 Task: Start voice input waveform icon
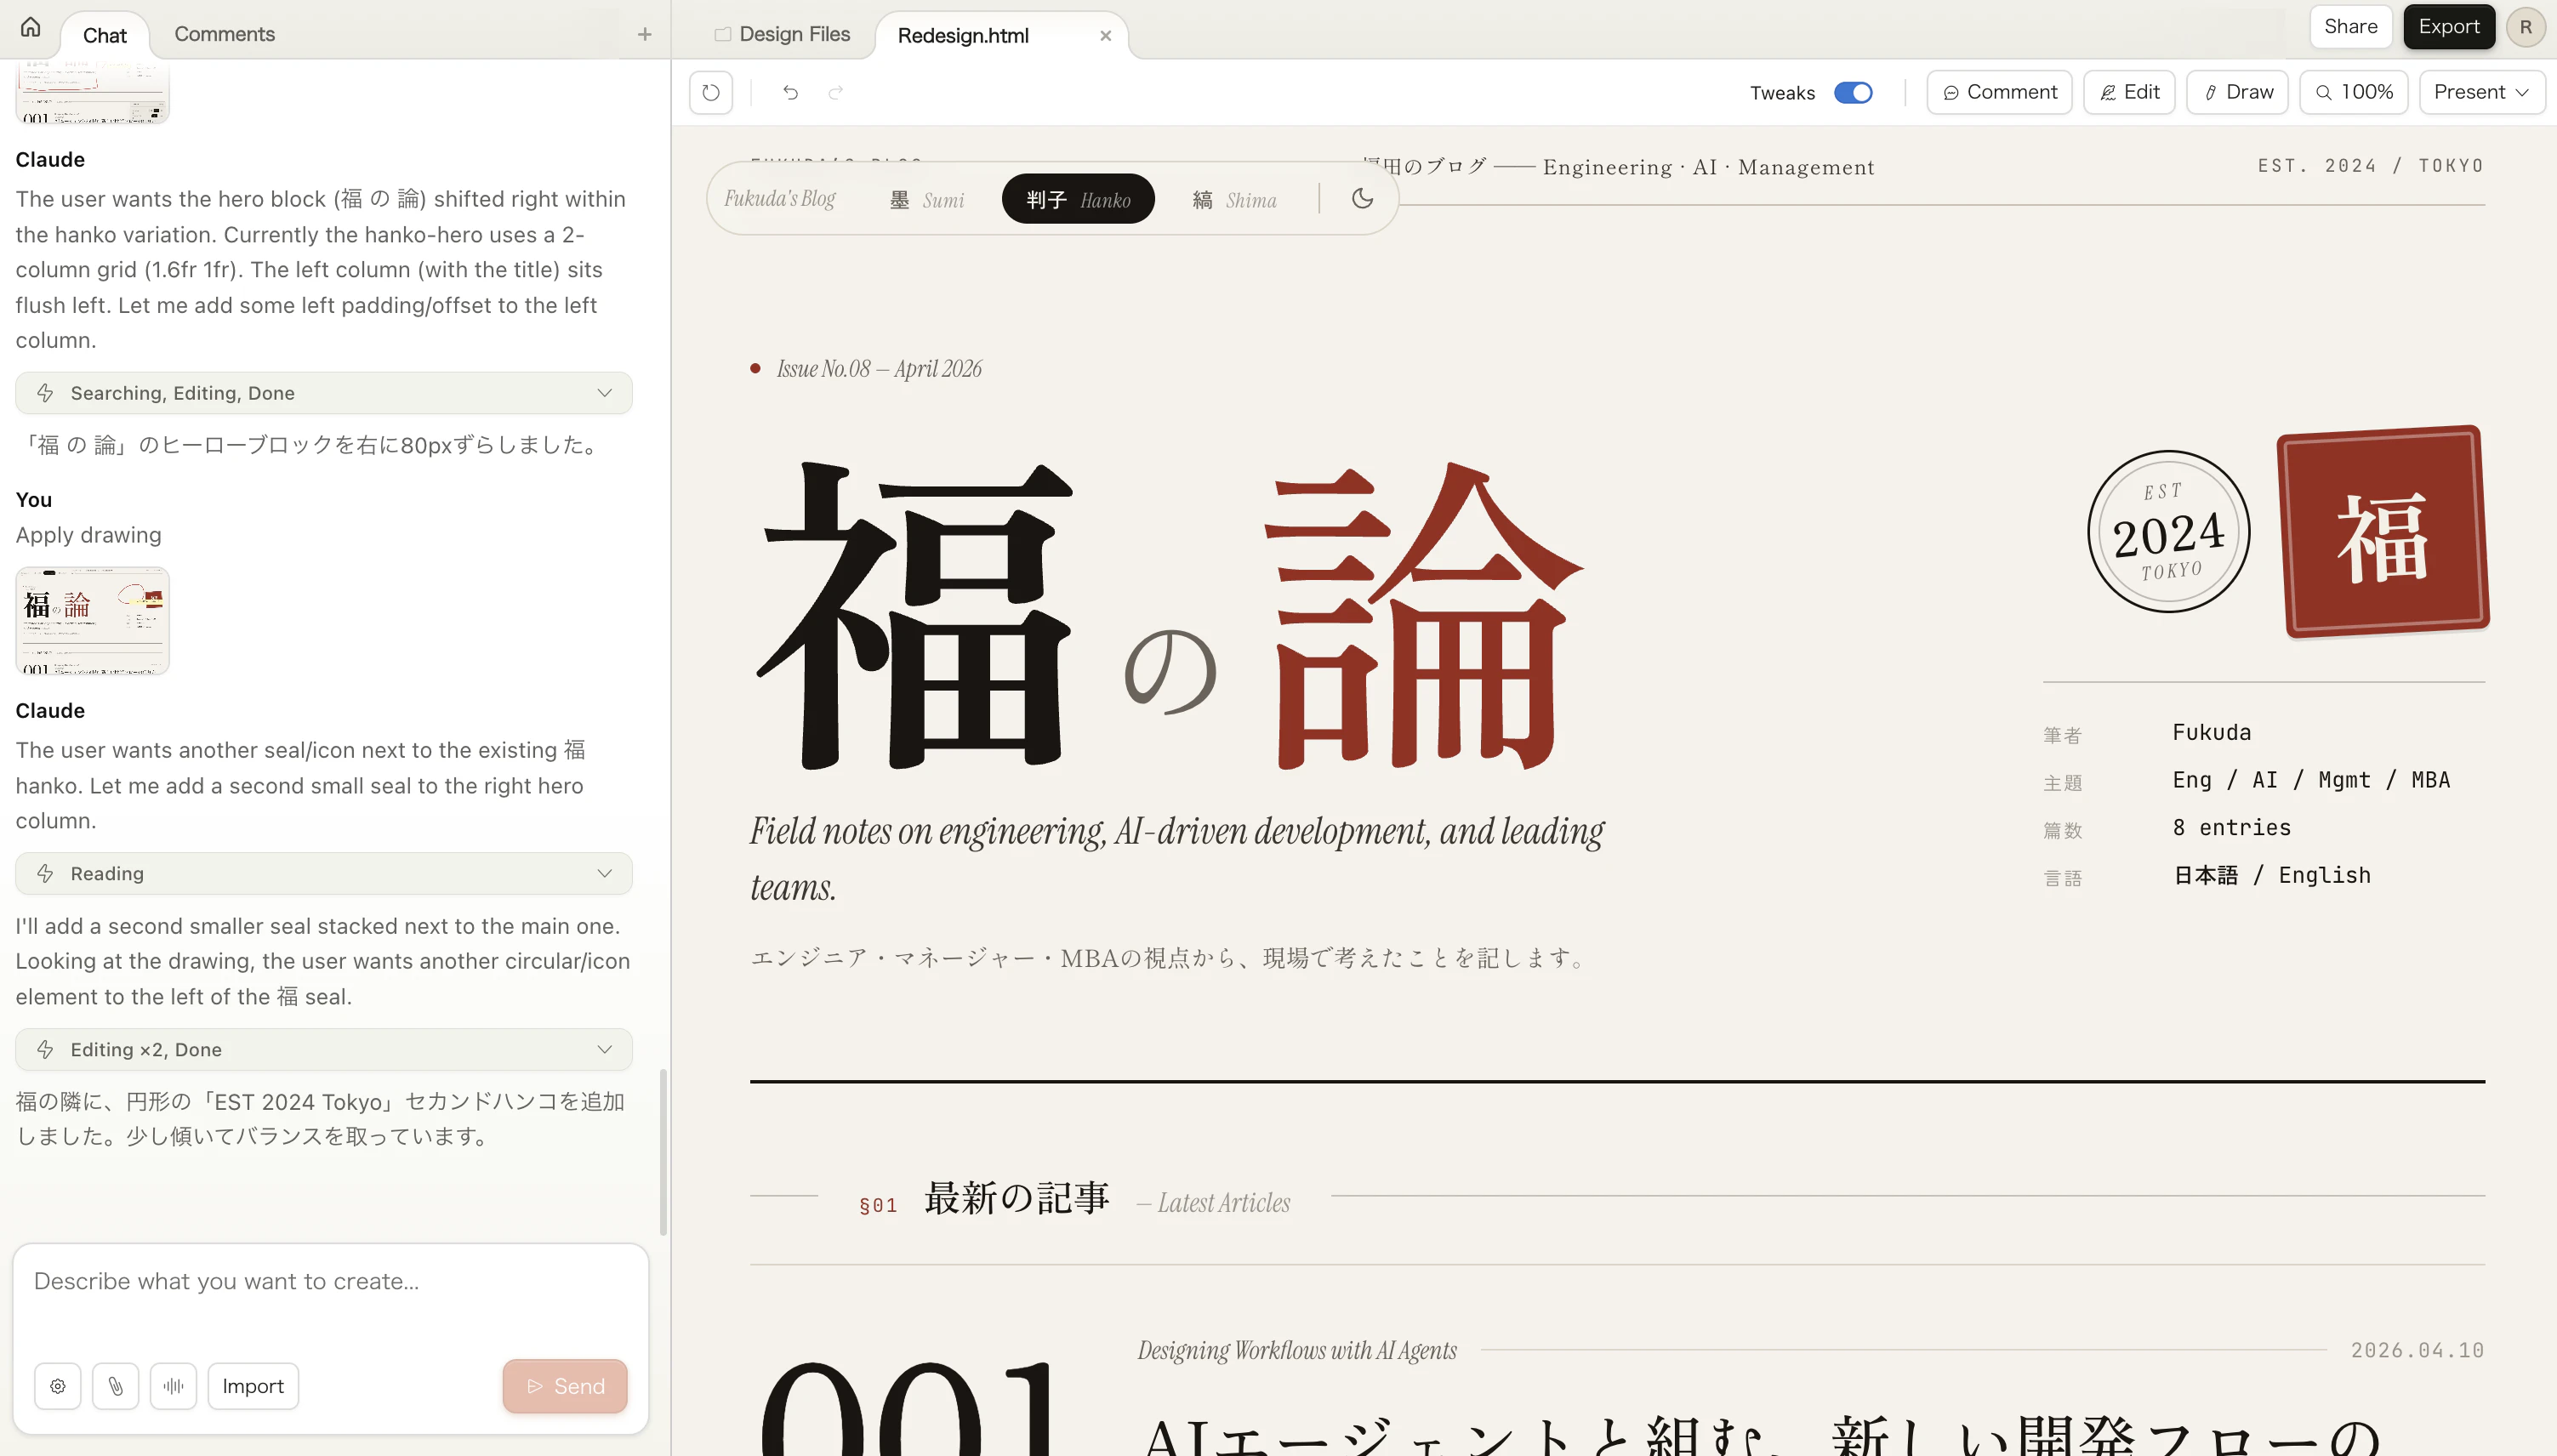173,1386
